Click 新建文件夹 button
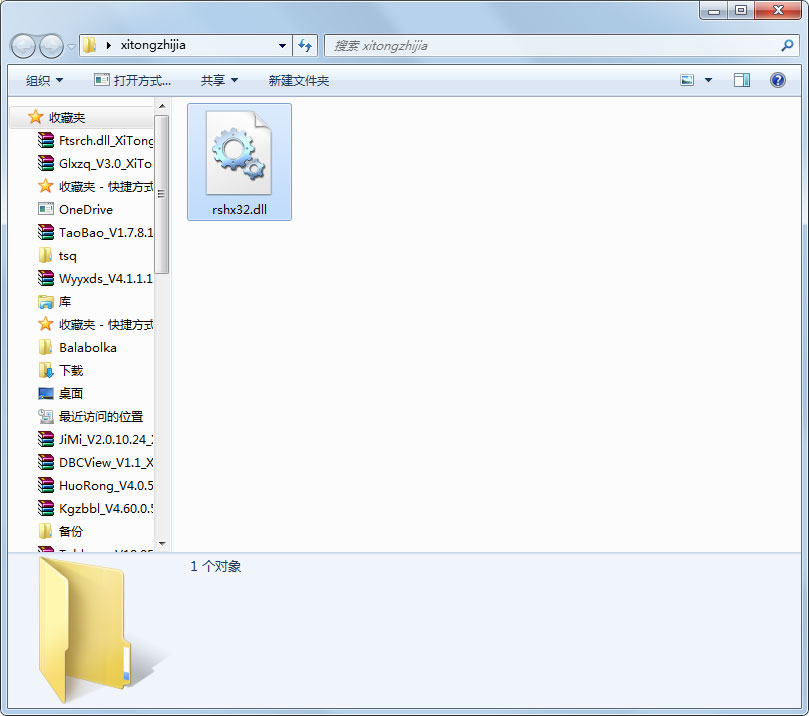The image size is (809, 716). (298, 80)
